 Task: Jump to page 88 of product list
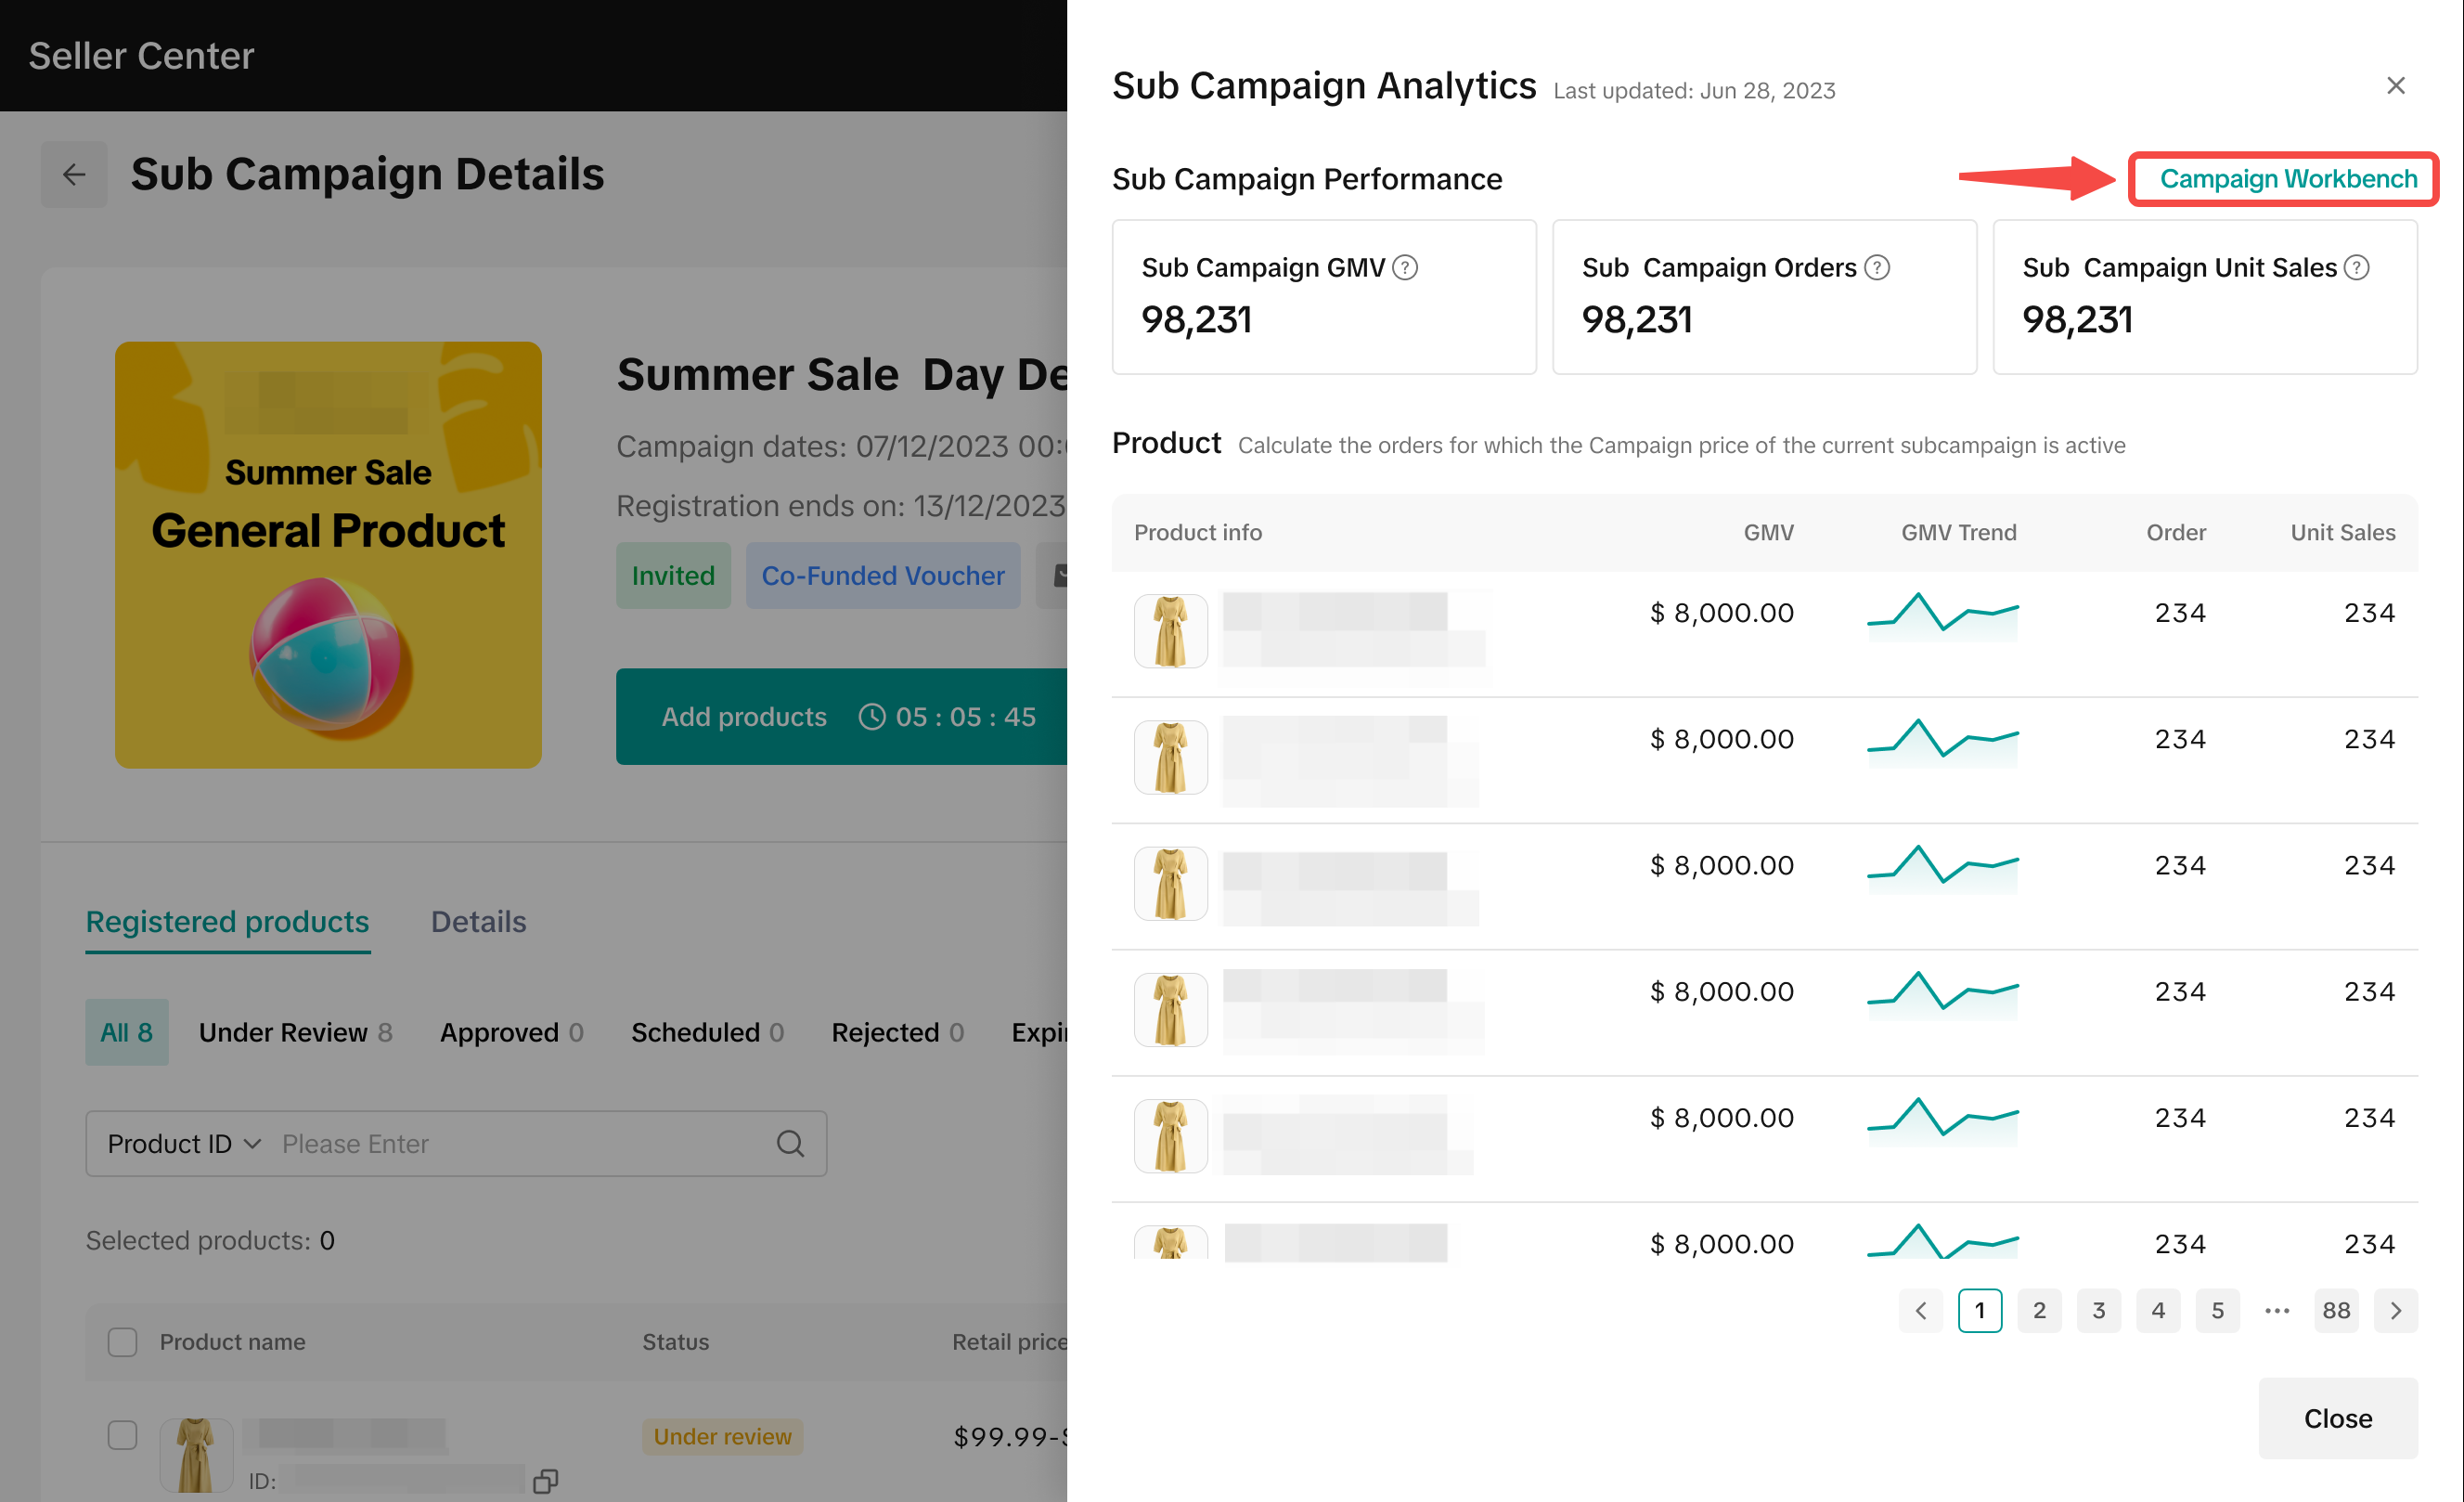click(x=2336, y=1310)
